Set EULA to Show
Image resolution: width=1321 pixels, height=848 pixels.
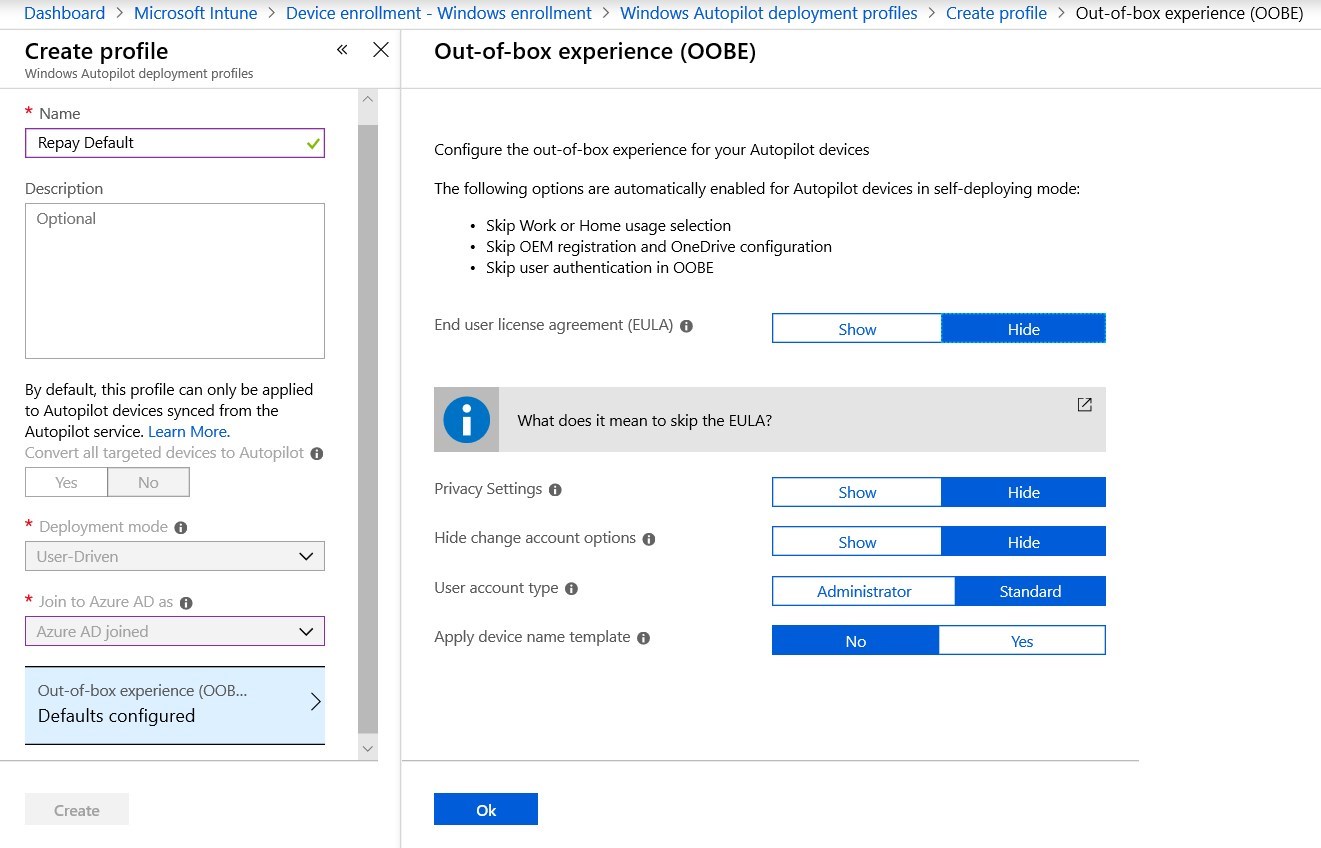[x=857, y=329]
